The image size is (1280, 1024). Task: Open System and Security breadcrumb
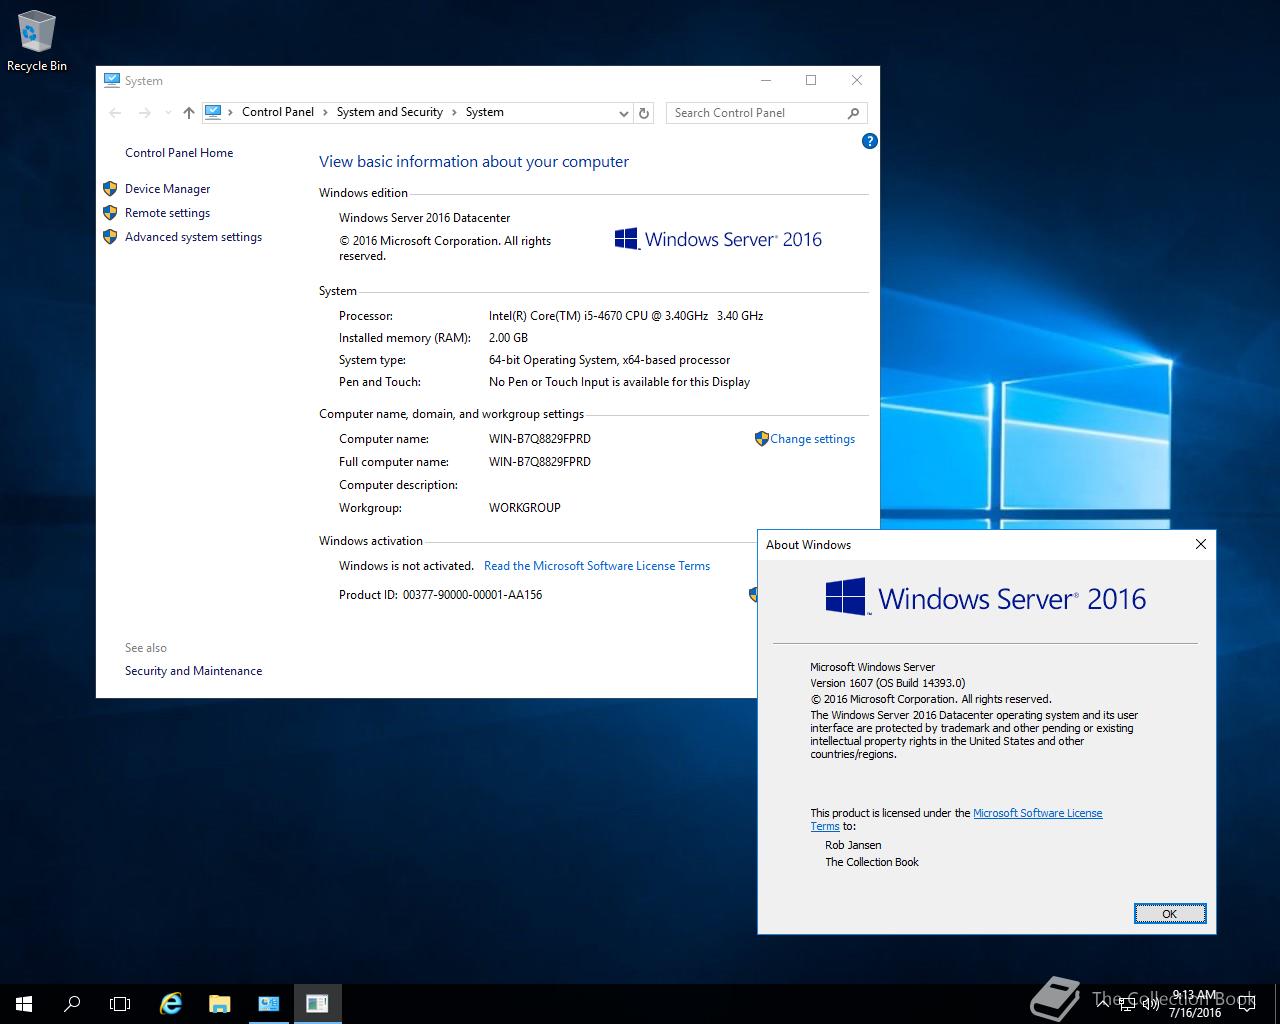390,112
